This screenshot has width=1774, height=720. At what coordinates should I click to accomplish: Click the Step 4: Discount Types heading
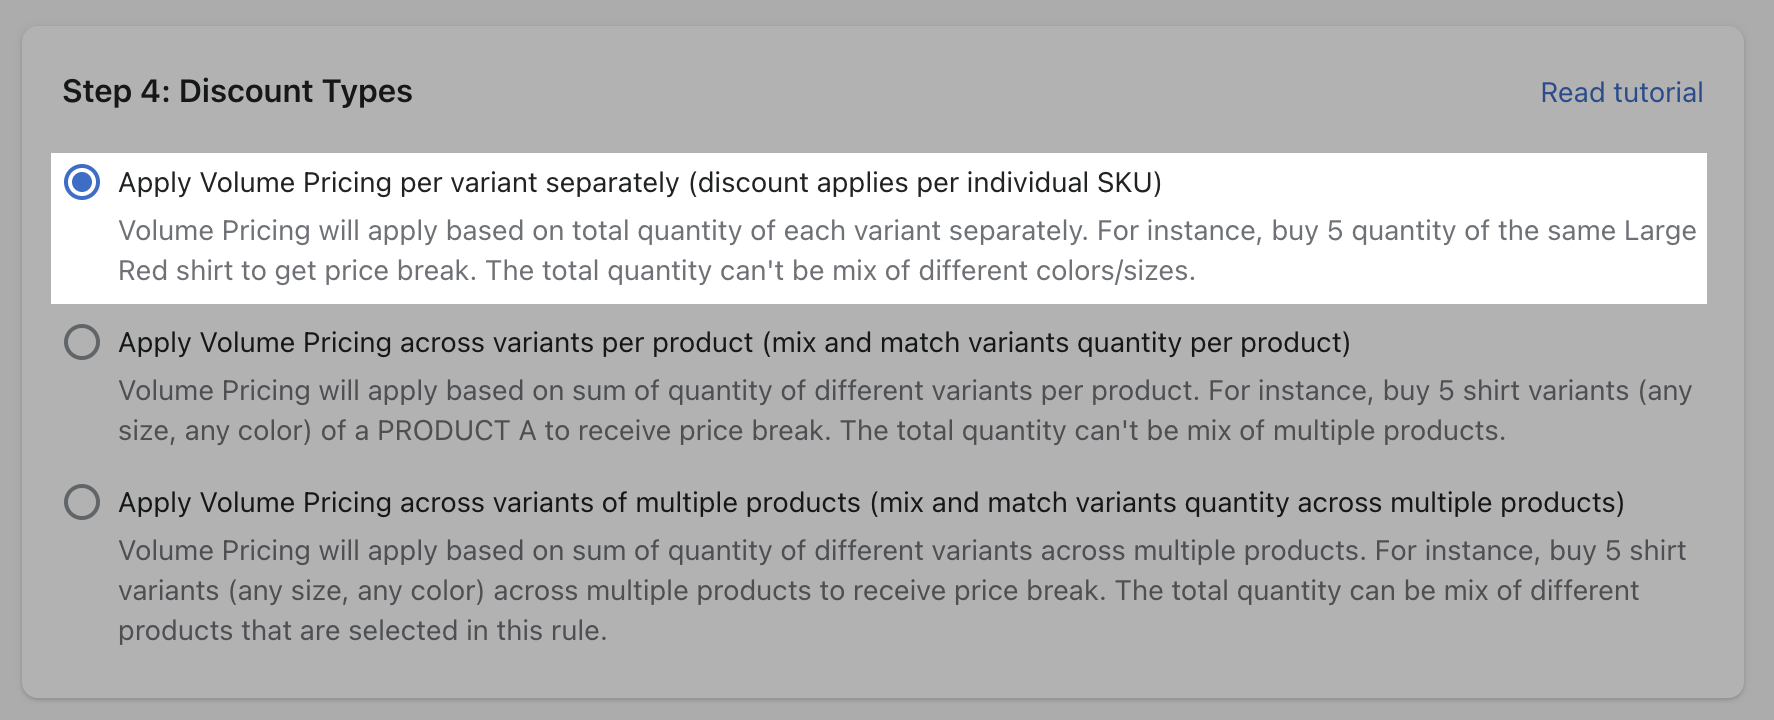point(237,91)
